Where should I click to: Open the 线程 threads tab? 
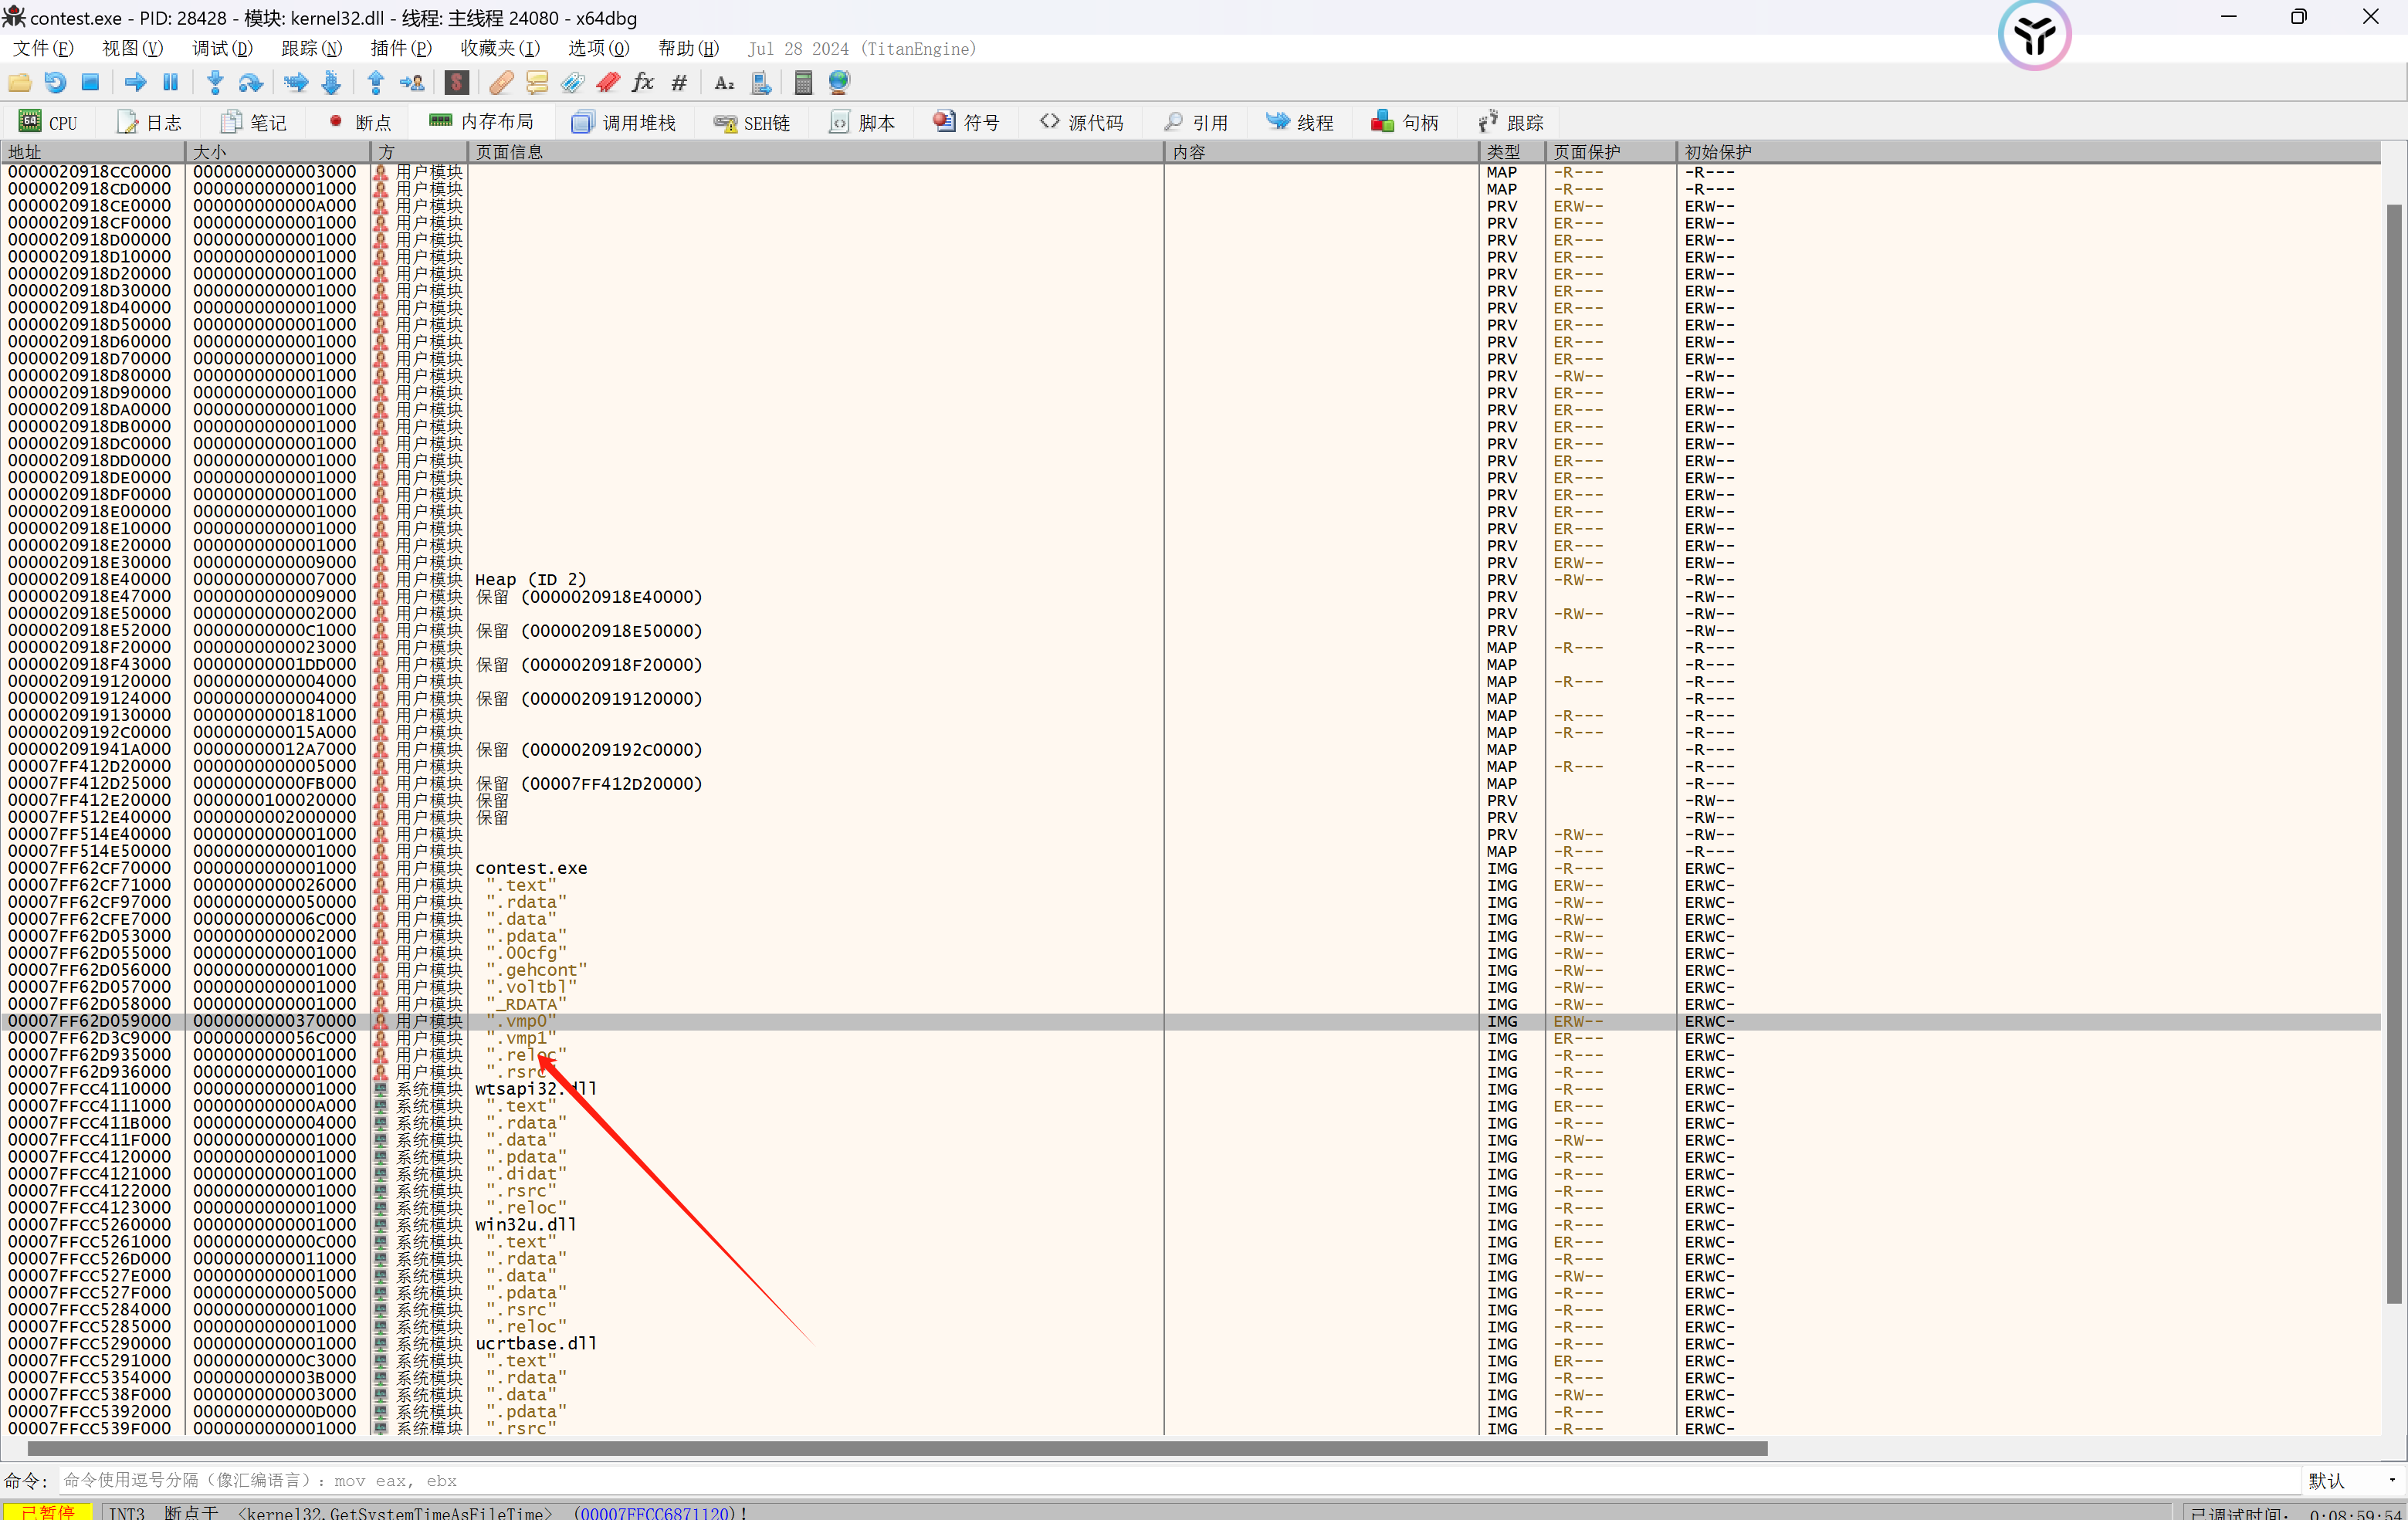[1300, 122]
